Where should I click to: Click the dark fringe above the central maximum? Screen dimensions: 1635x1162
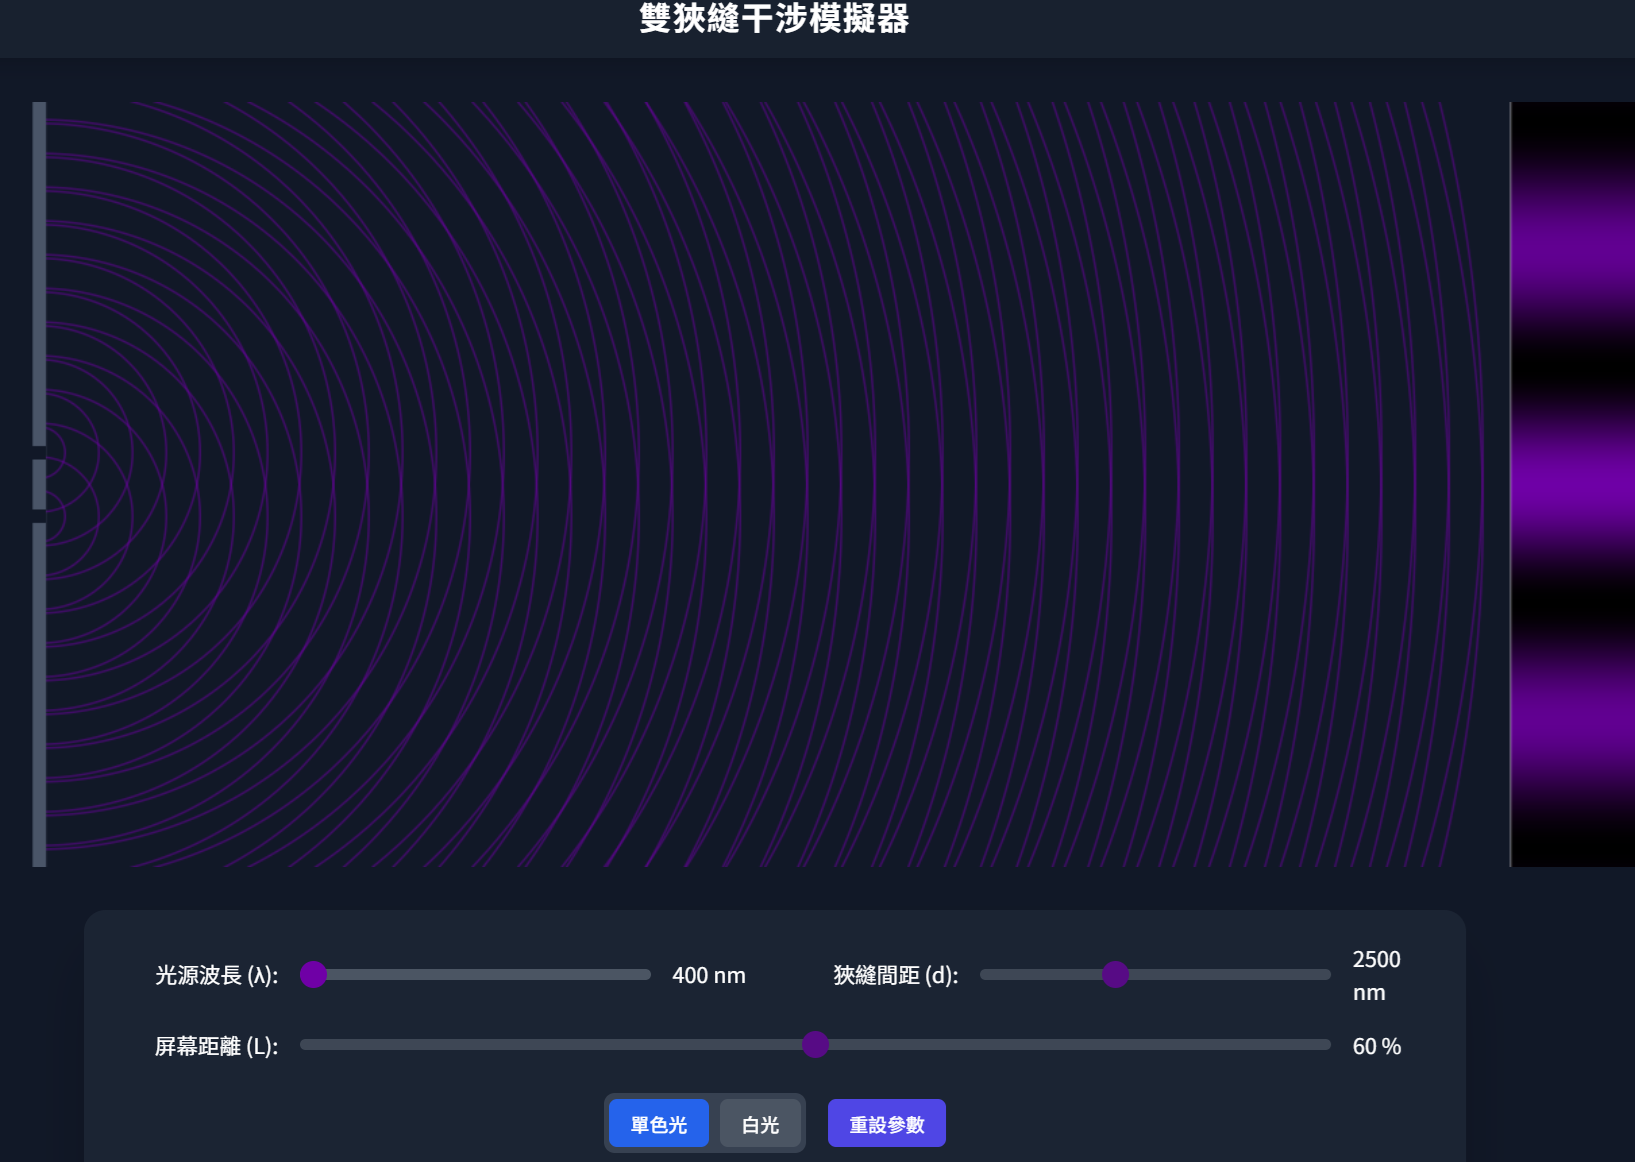(x=1572, y=362)
